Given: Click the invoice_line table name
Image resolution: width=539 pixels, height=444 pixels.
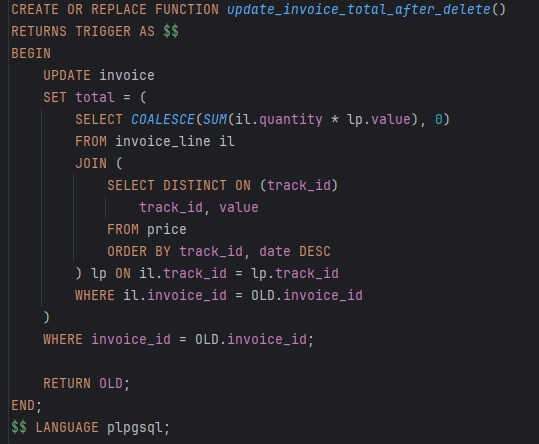Looking at the screenshot, I should [163, 141].
